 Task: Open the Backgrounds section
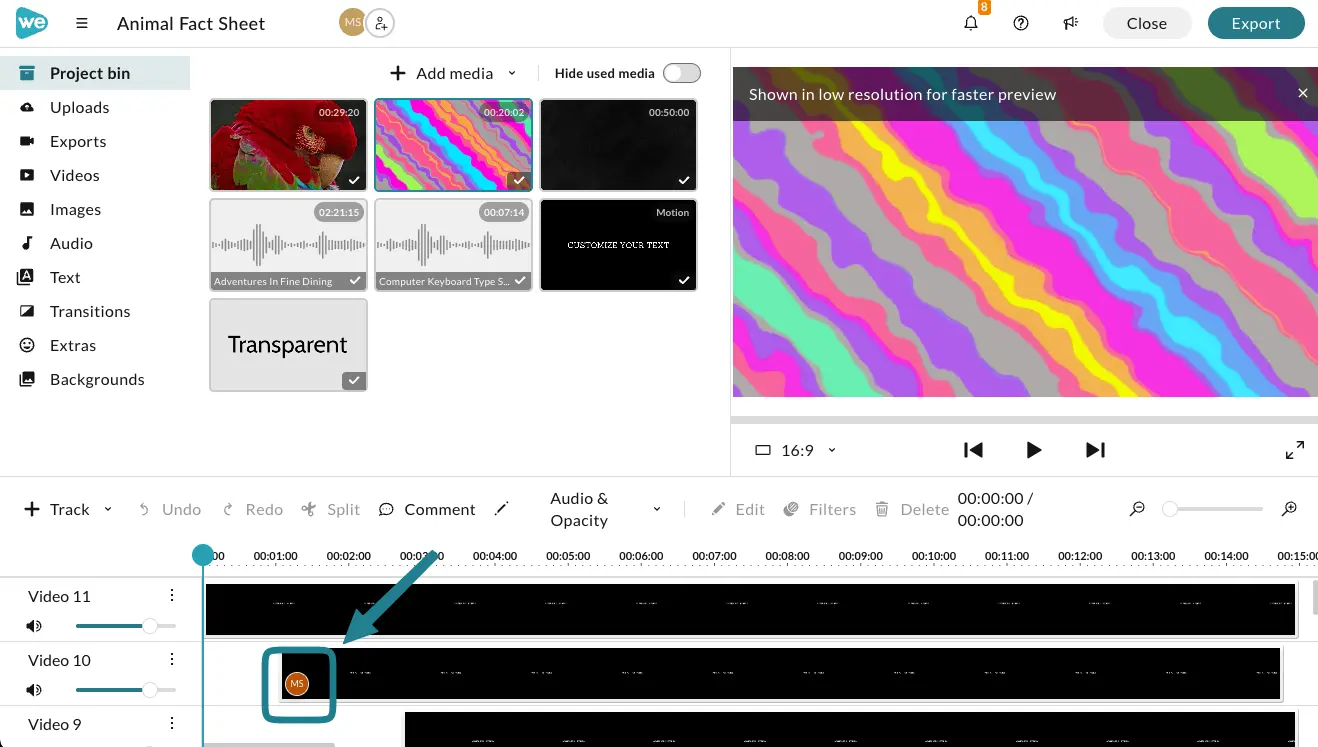click(95, 379)
